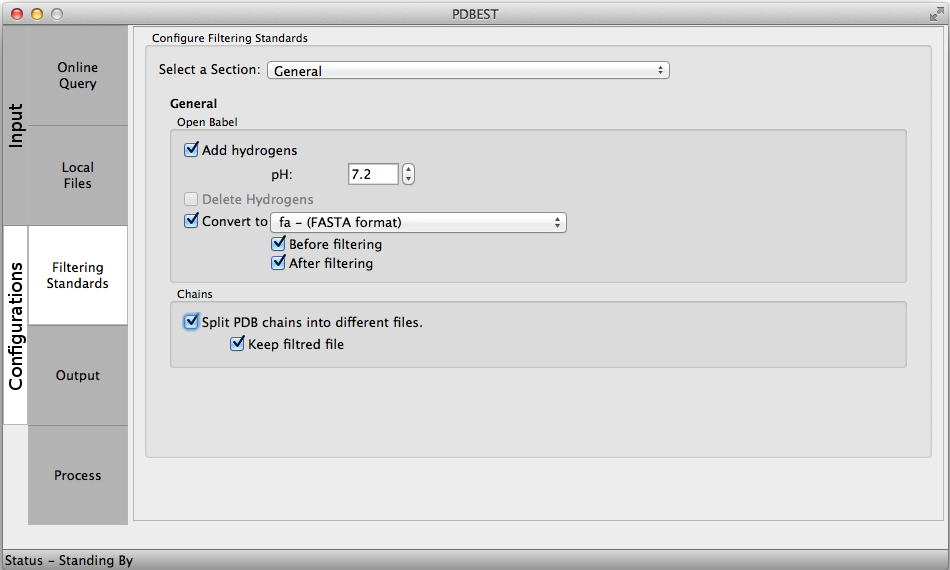Switch to the Local Files tab
Viewport: 950px width, 570px height.
[78, 176]
